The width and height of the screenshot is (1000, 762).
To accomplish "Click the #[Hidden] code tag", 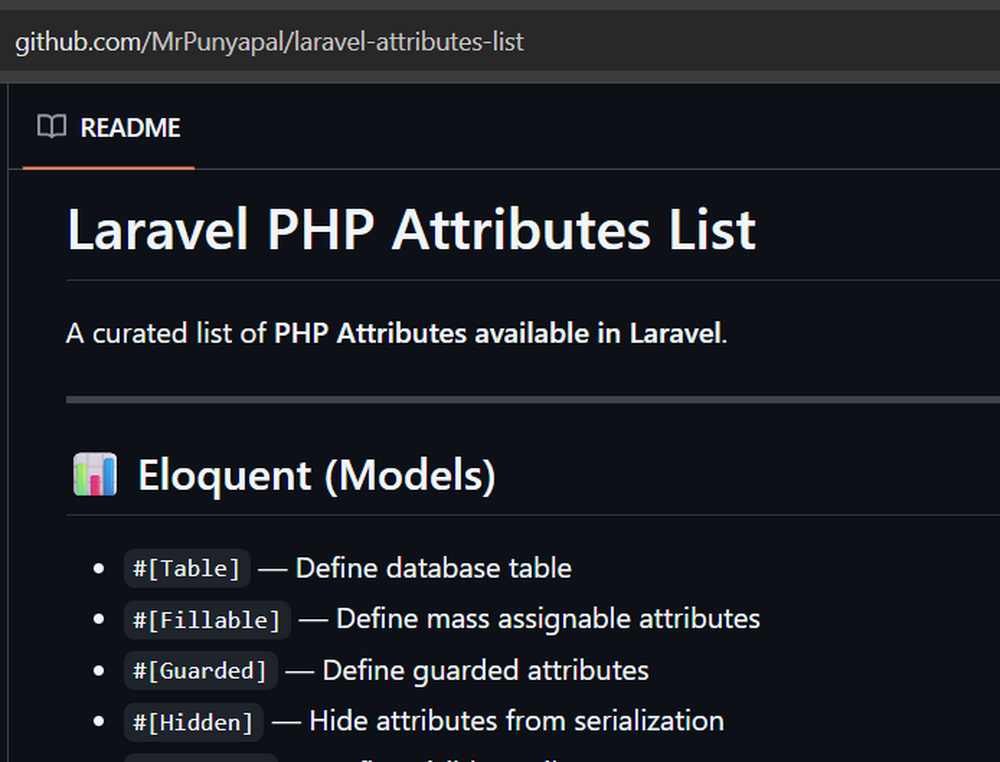I will click(194, 722).
